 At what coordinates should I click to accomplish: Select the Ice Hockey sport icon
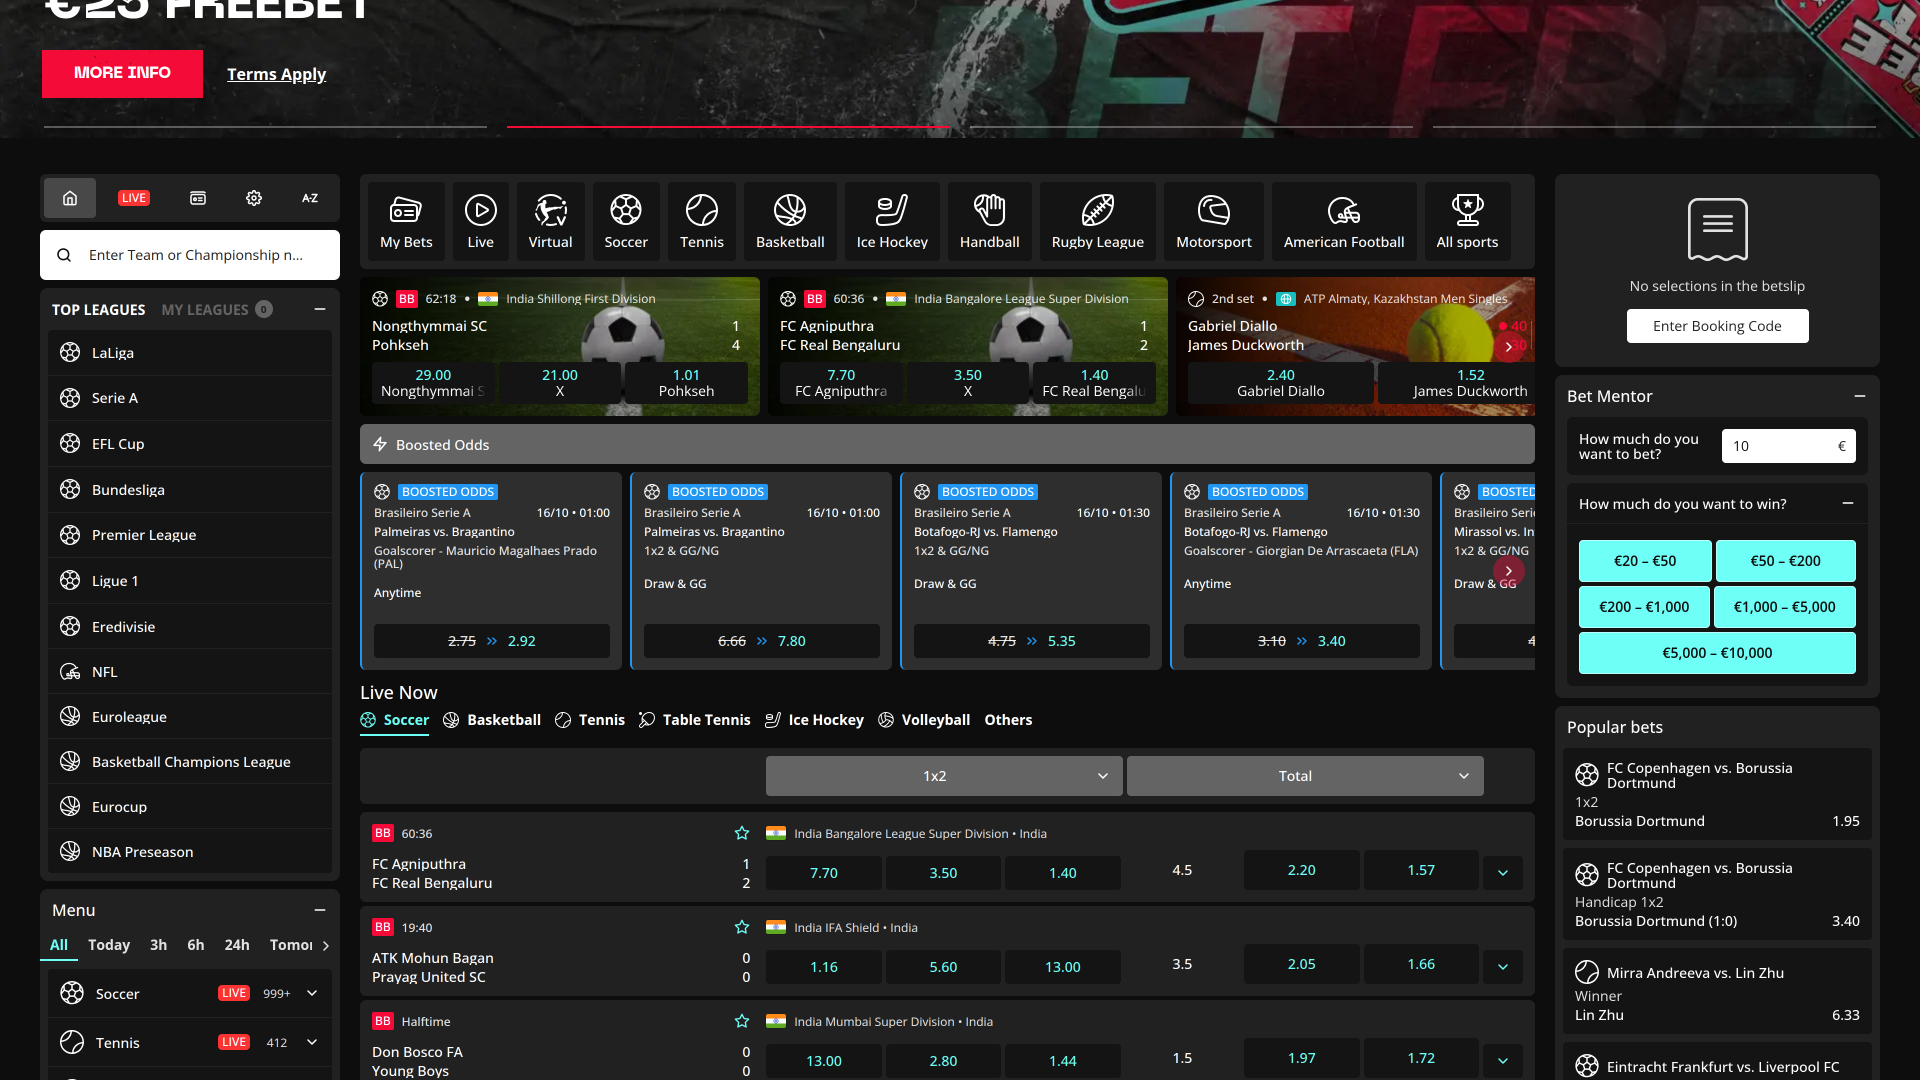click(x=891, y=220)
